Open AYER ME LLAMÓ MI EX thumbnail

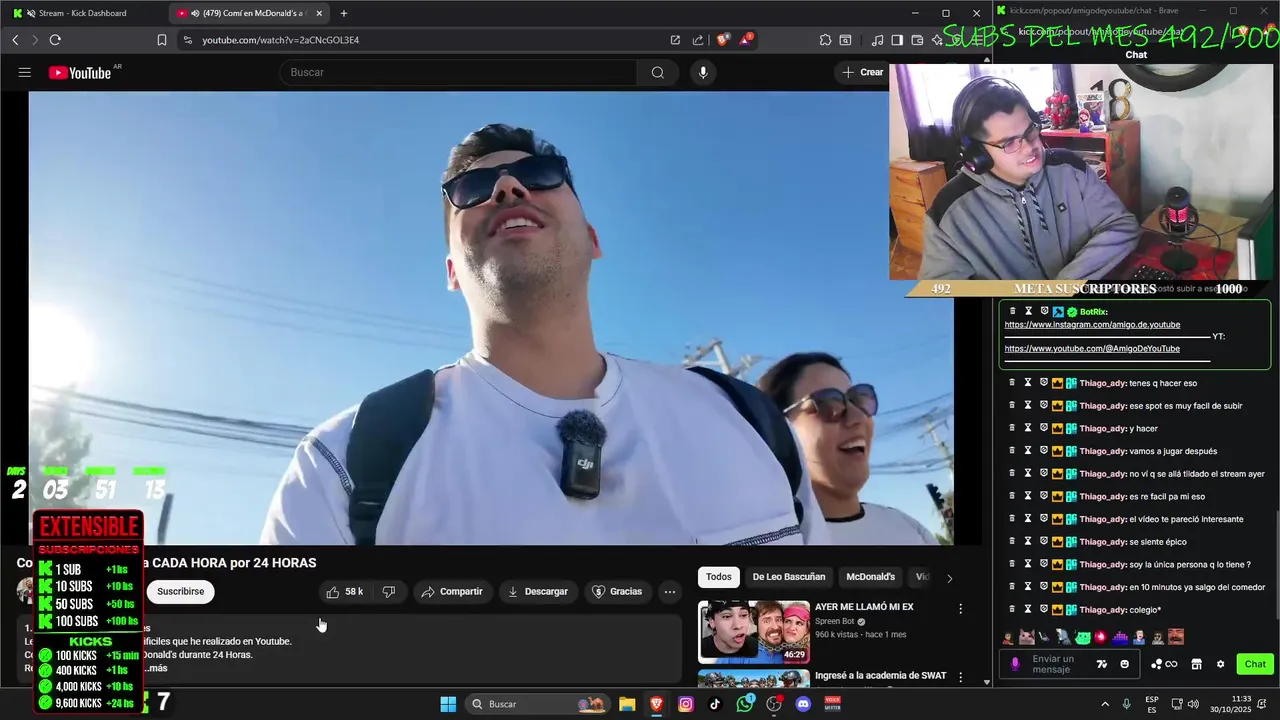click(754, 631)
